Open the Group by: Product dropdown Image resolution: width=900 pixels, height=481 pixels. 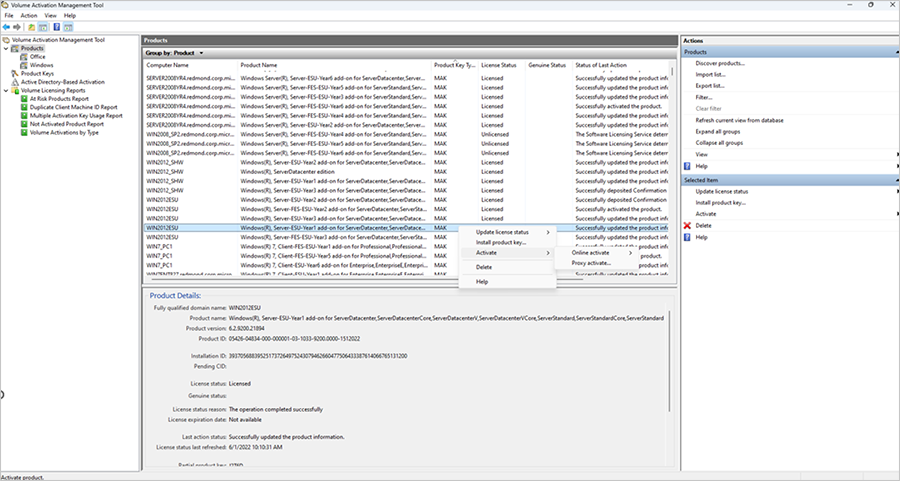[201, 53]
